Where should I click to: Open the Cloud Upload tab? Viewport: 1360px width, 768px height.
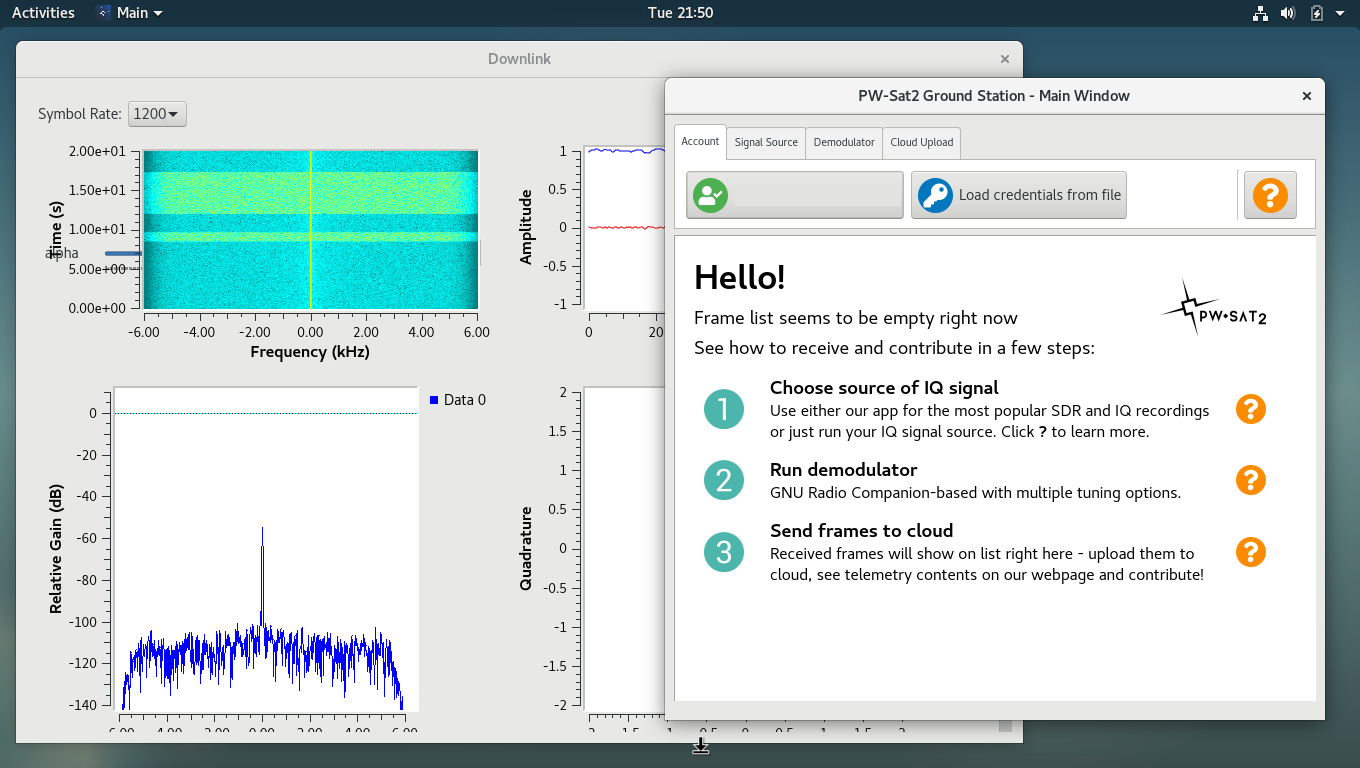[x=922, y=142]
